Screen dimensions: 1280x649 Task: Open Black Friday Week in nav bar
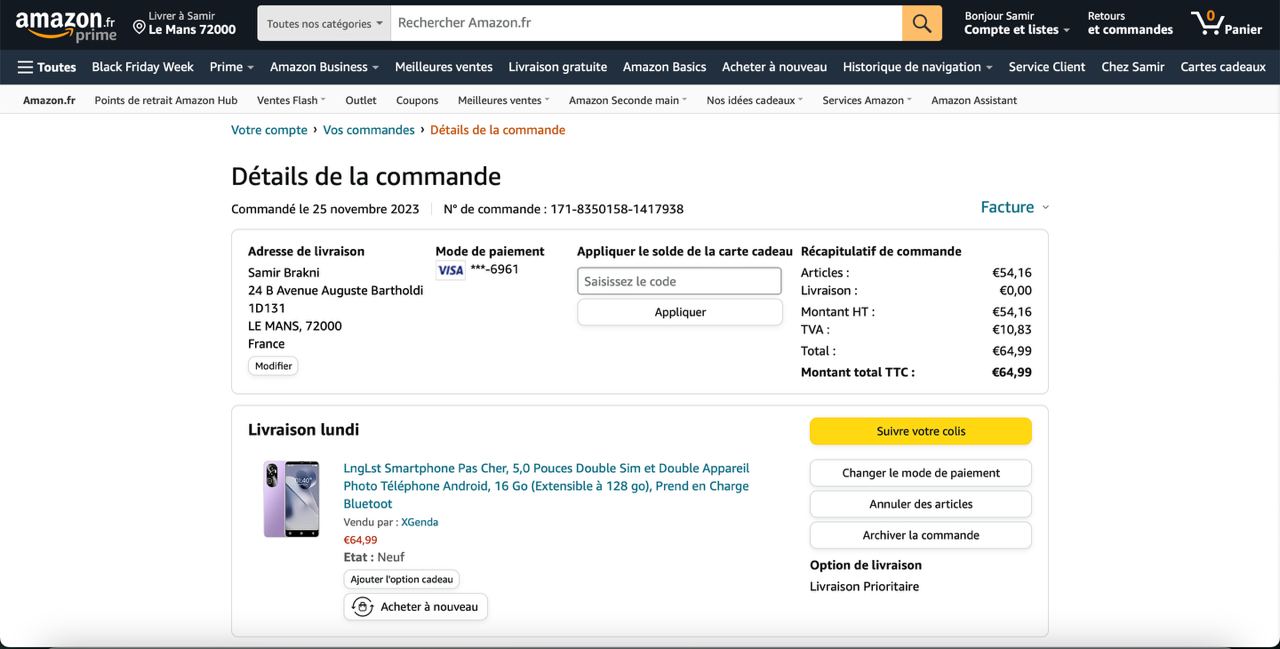142,67
